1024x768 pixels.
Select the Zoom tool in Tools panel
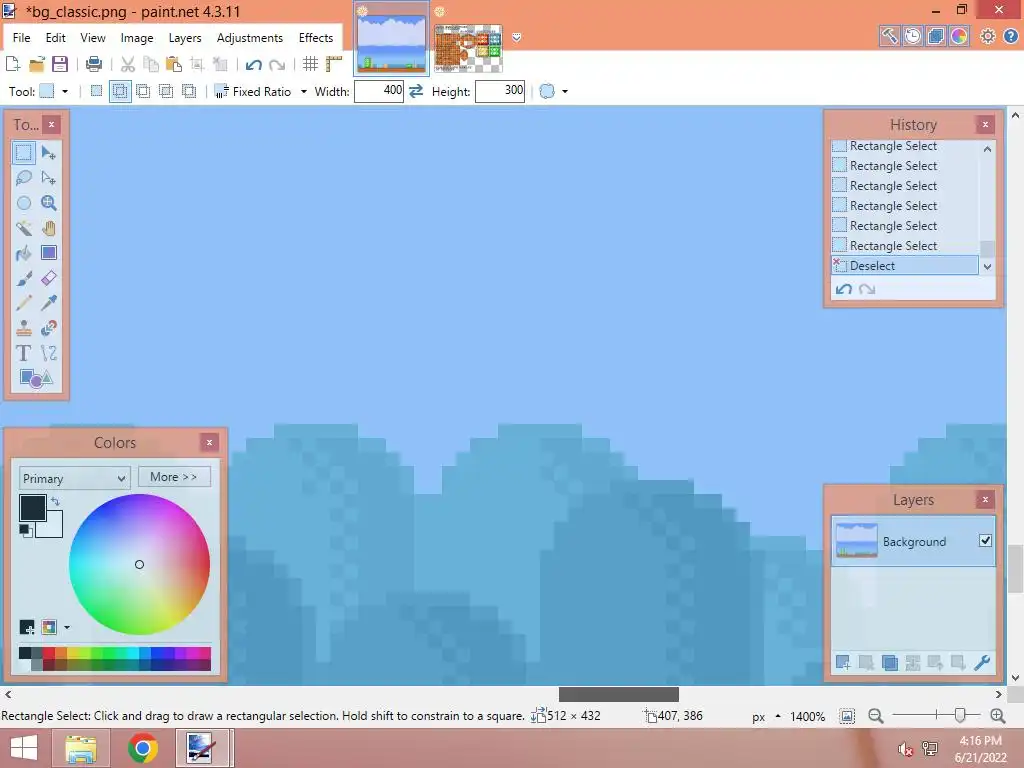click(x=48, y=203)
